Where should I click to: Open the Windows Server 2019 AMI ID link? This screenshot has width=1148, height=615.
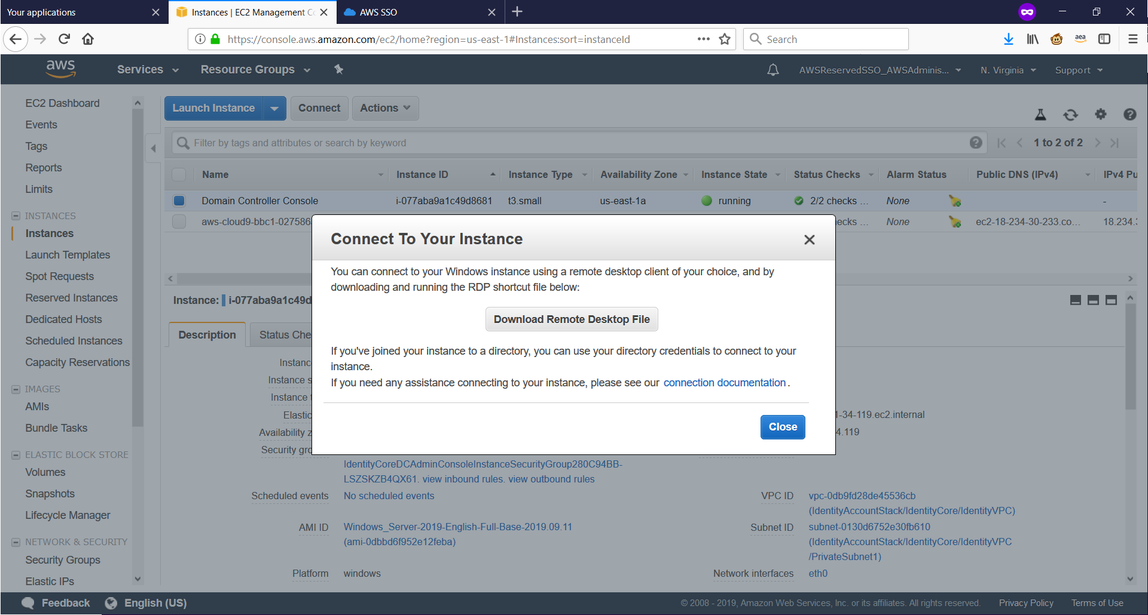pyautogui.click(x=458, y=534)
